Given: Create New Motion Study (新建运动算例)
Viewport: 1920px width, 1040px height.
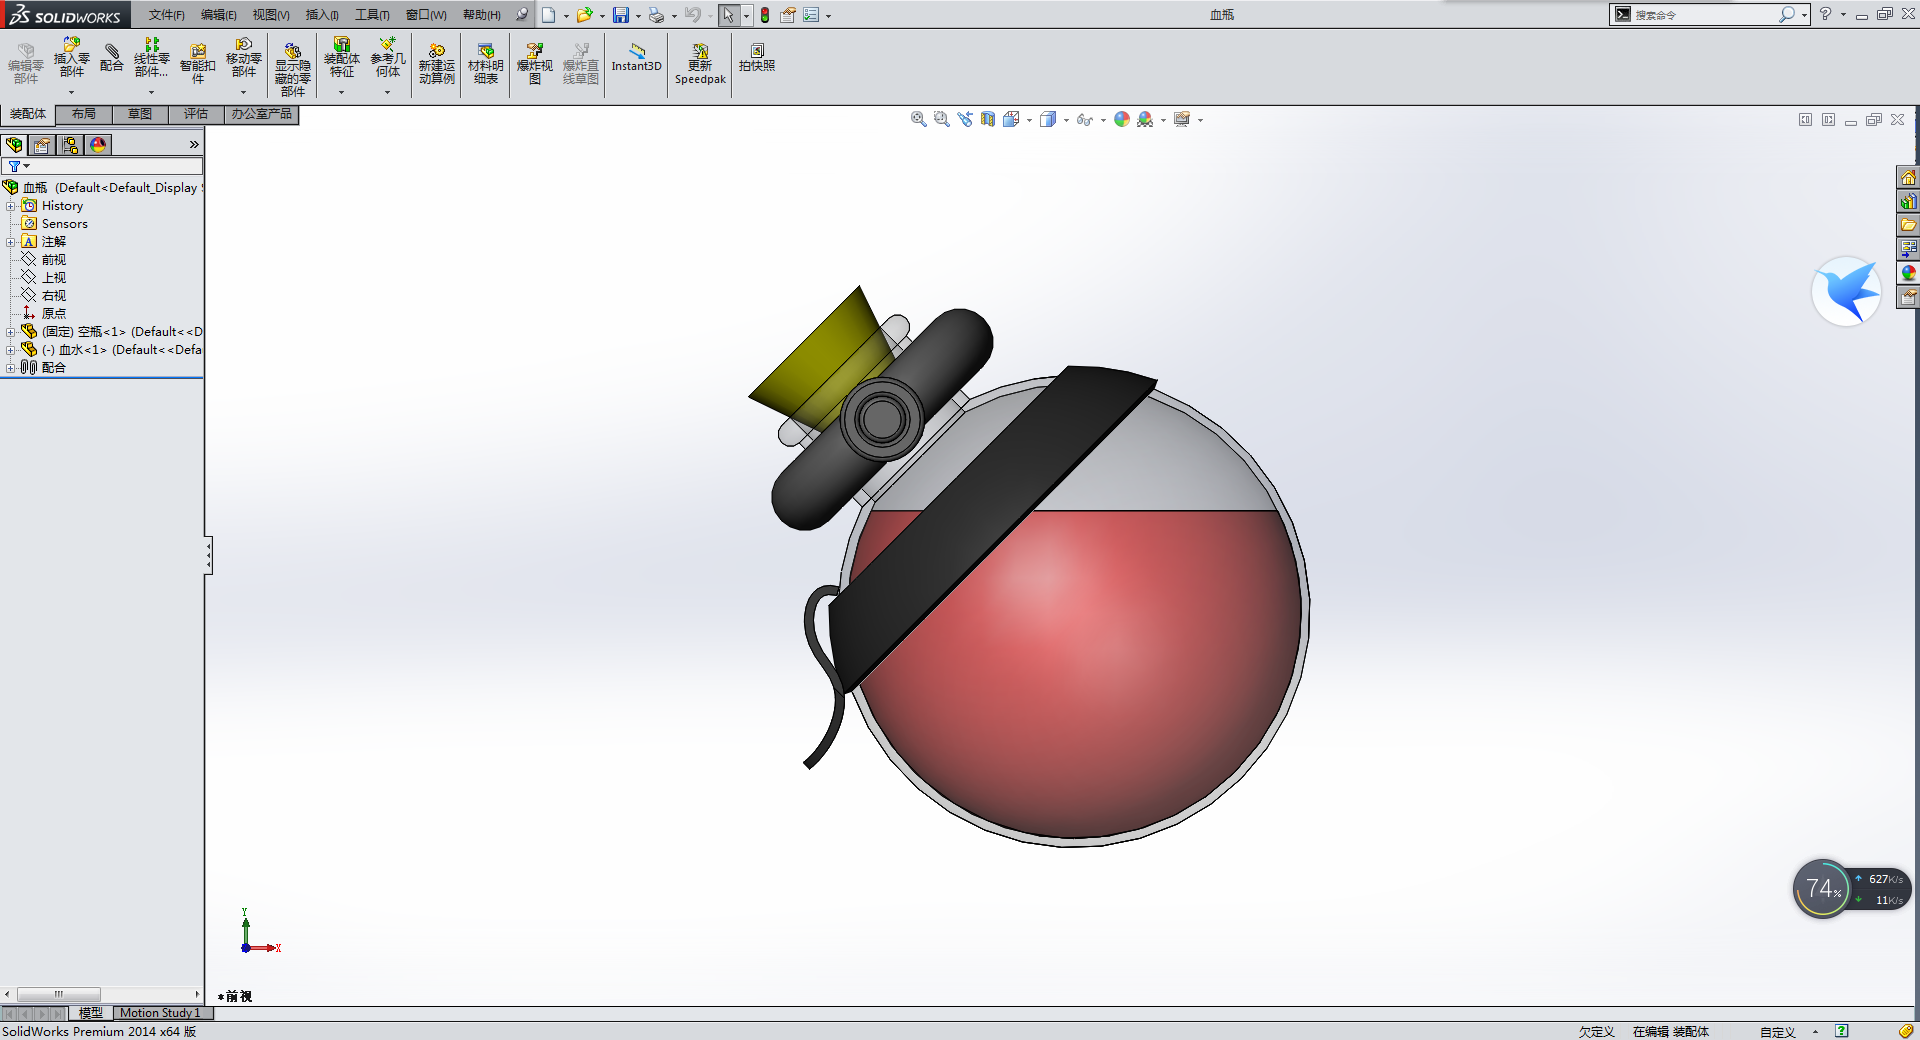Looking at the screenshot, I should (x=437, y=64).
